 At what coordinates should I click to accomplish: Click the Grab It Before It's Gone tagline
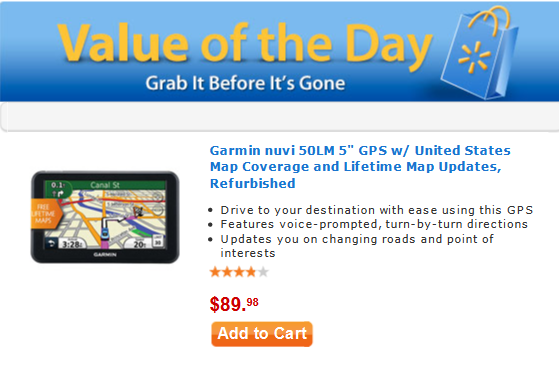tap(245, 83)
